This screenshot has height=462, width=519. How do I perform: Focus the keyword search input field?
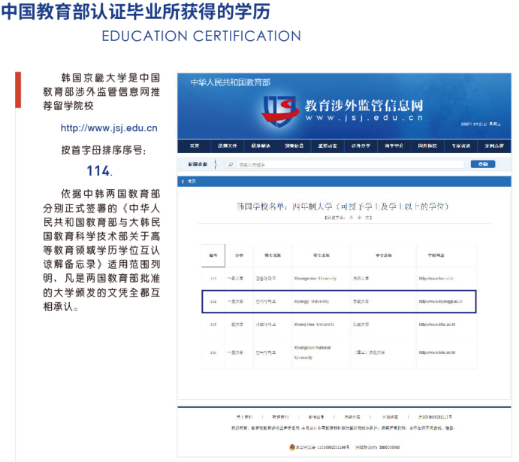(350, 164)
